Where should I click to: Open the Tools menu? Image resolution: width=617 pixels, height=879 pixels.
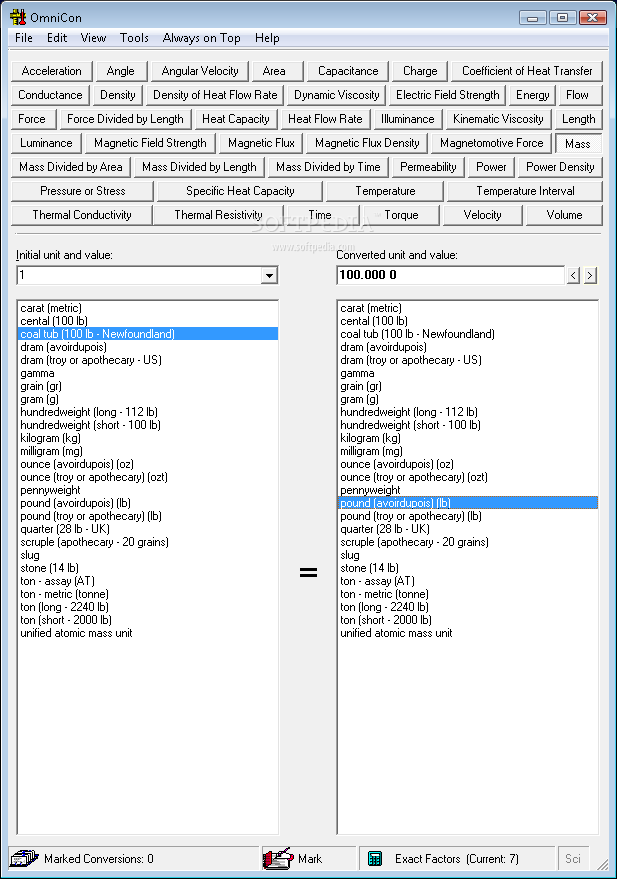(134, 38)
